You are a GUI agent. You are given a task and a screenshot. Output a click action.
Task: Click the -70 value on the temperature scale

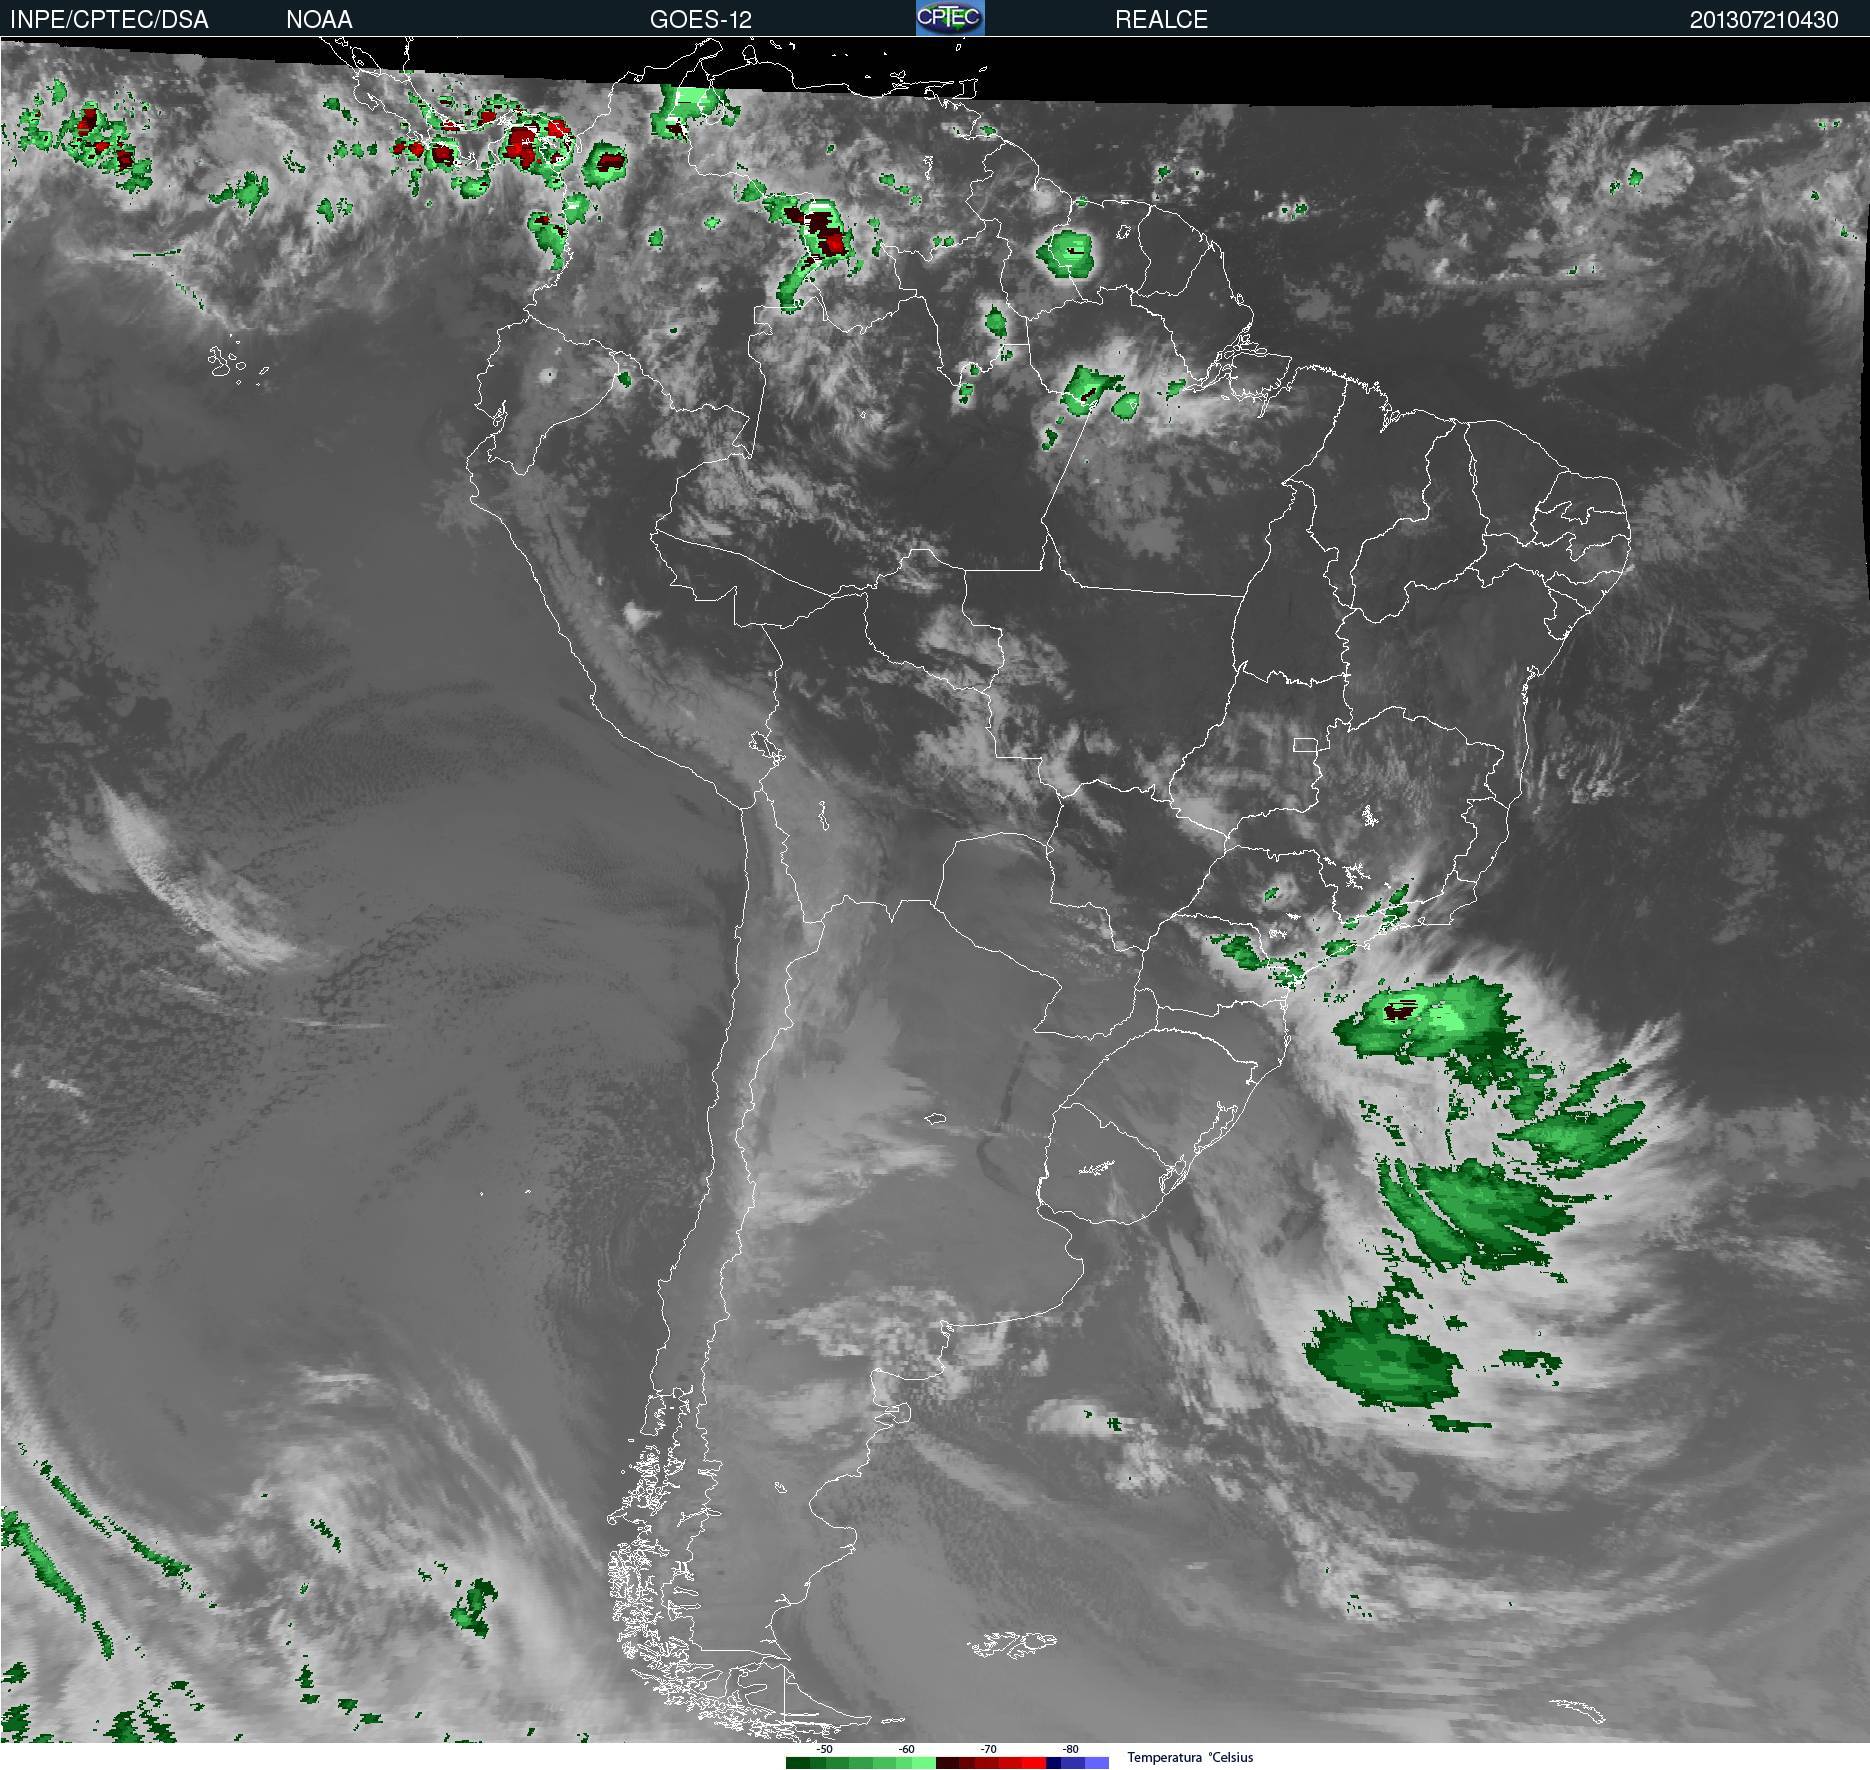click(988, 1749)
